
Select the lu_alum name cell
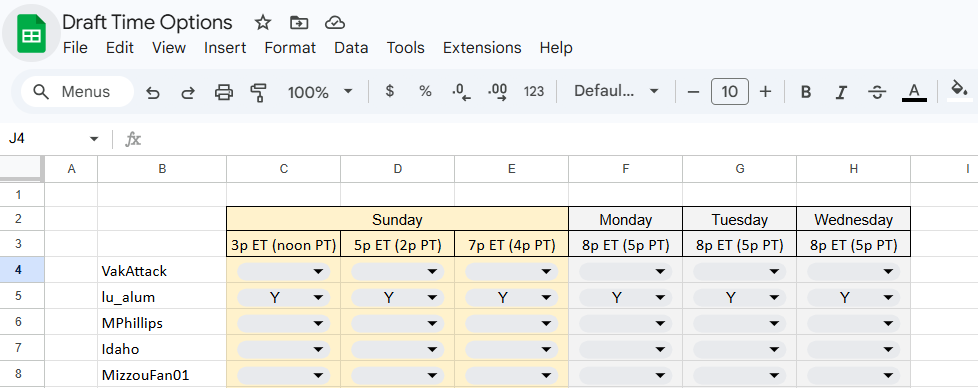coord(162,297)
